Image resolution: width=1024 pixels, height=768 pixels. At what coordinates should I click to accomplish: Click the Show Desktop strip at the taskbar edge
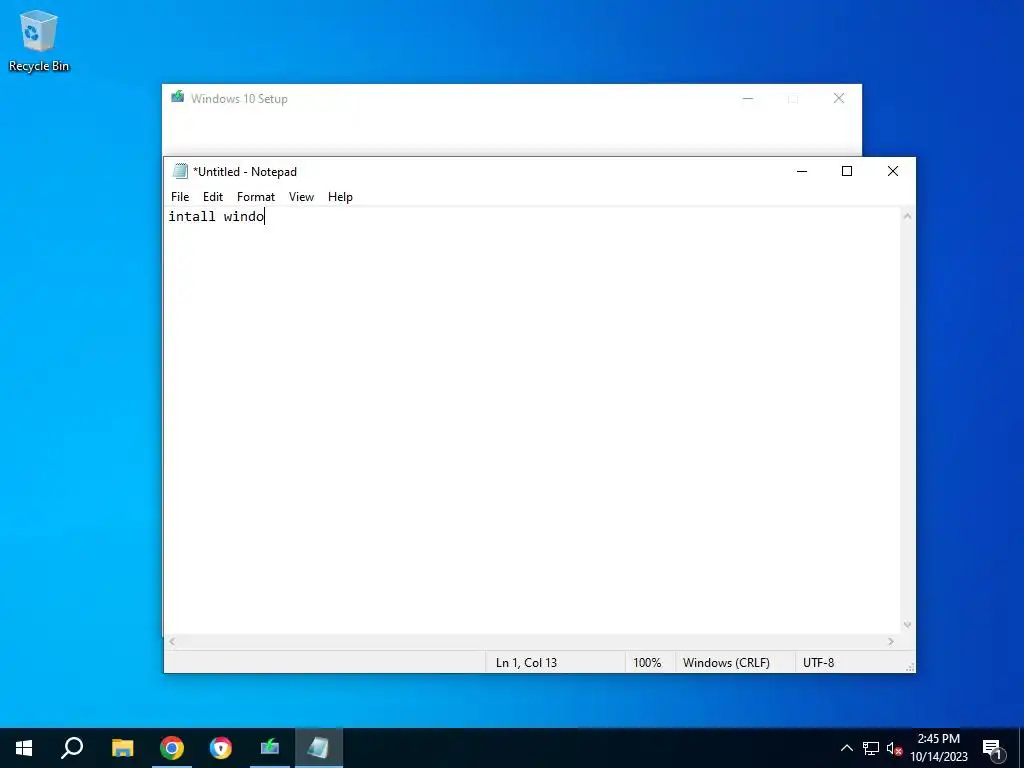pos(1021,748)
